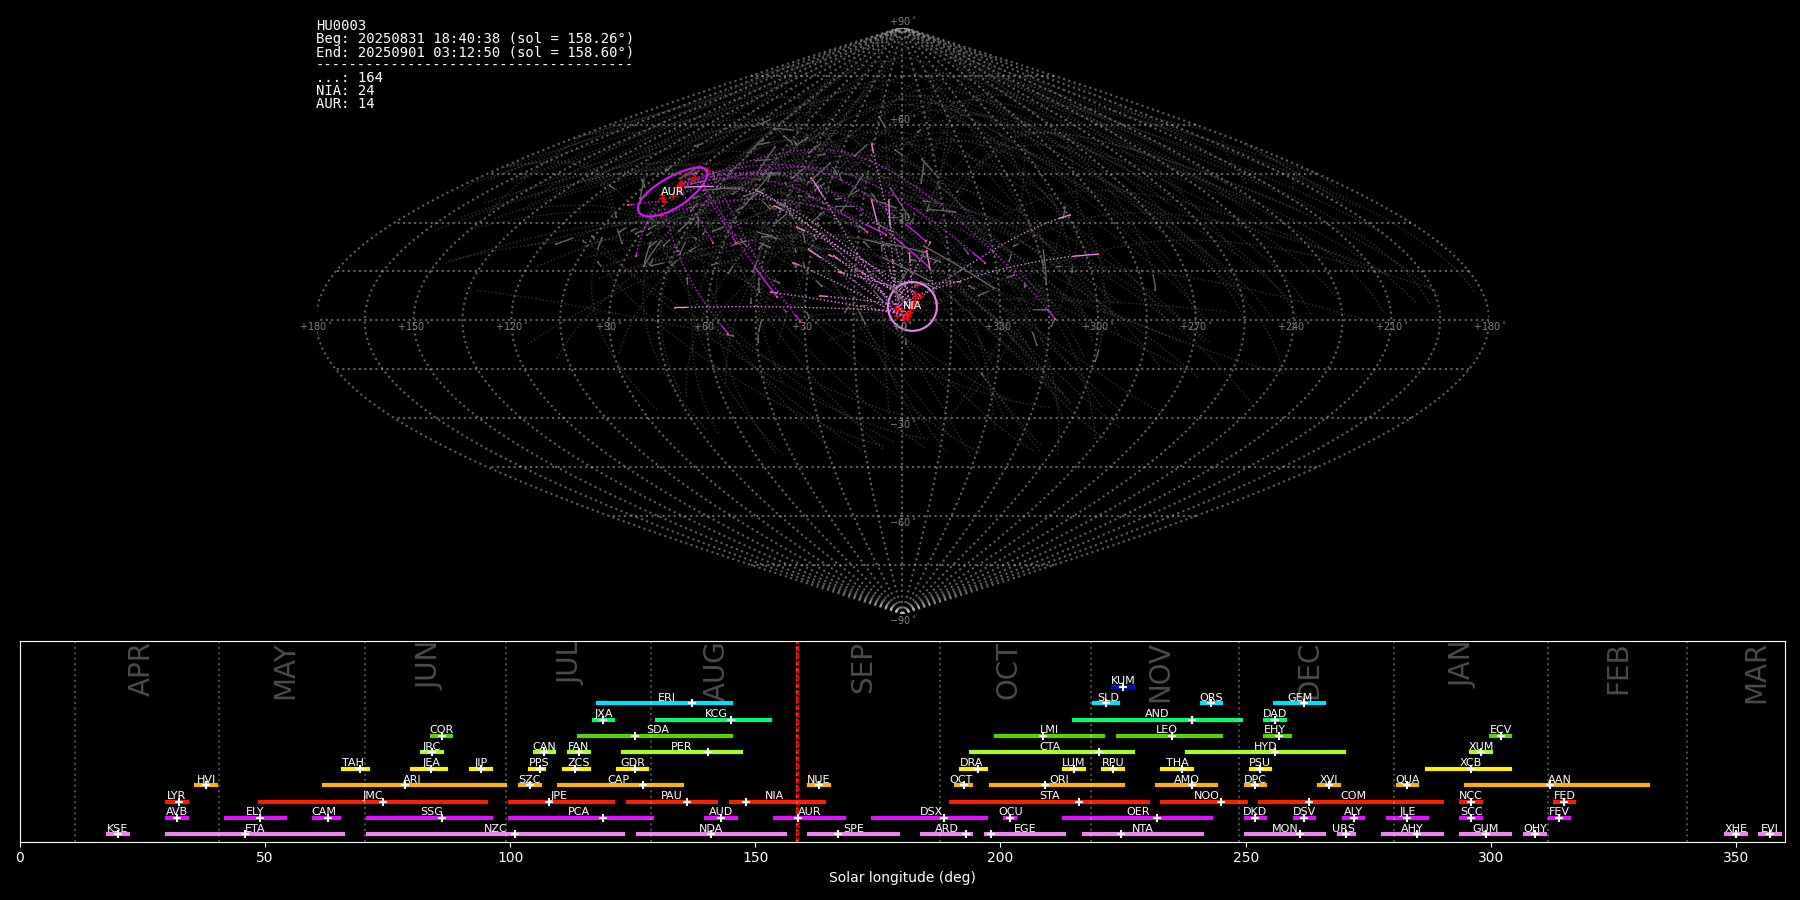Click the AUD shower label in timeline
Viewport: 1800px width, 900px height.
[720, 812]
